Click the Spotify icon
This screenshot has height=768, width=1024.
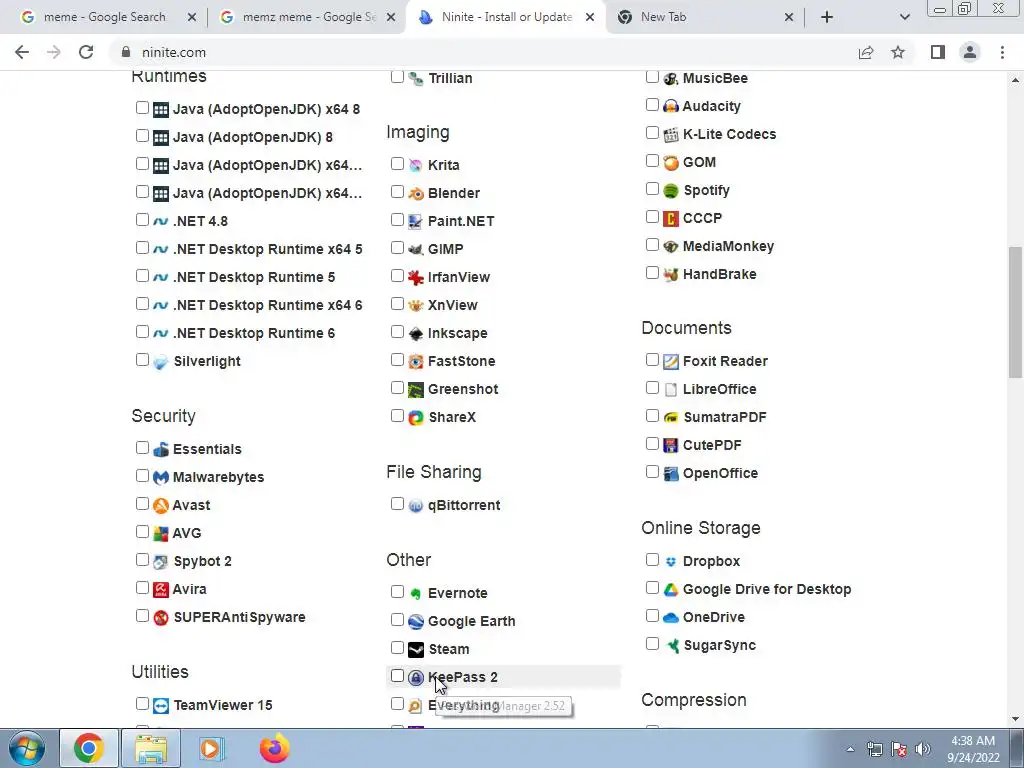(x=671, y=191)
